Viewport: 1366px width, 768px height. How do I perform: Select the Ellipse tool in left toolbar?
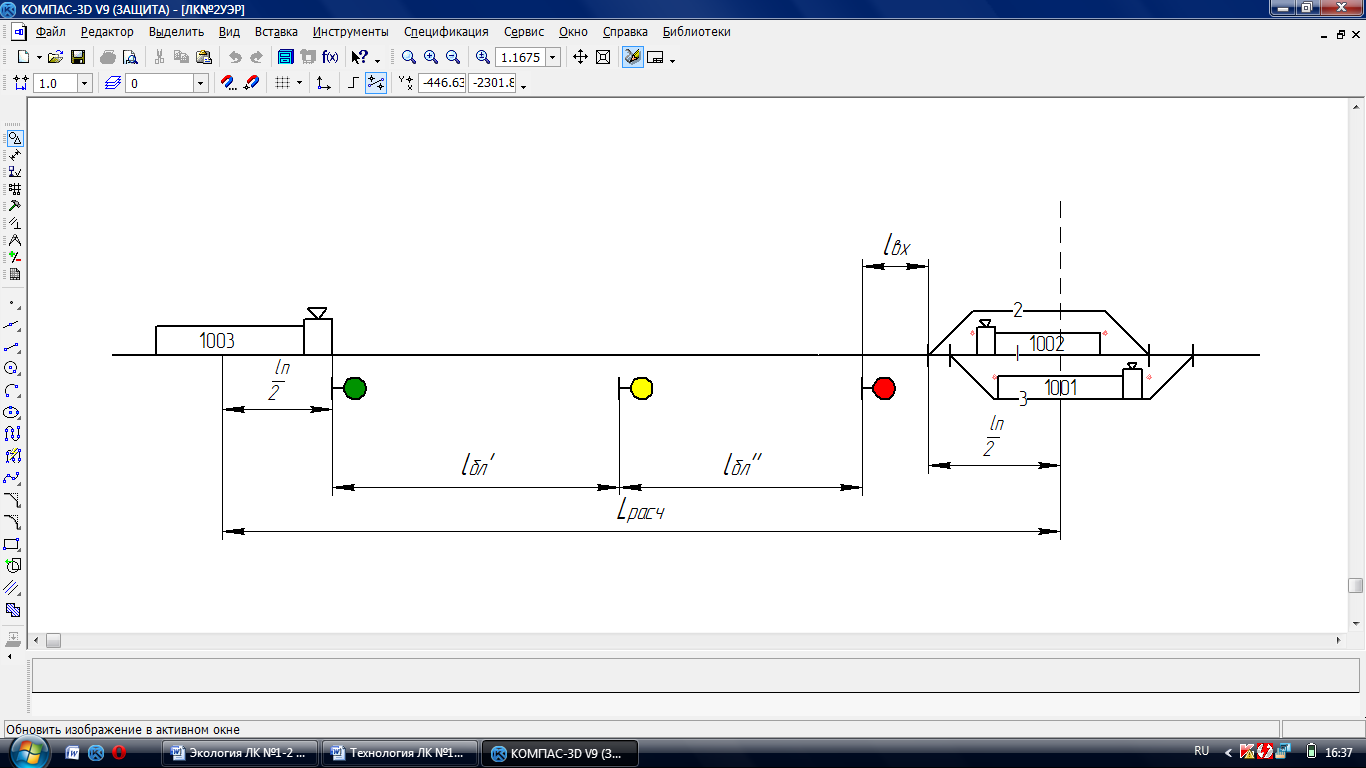pos(13,412)
